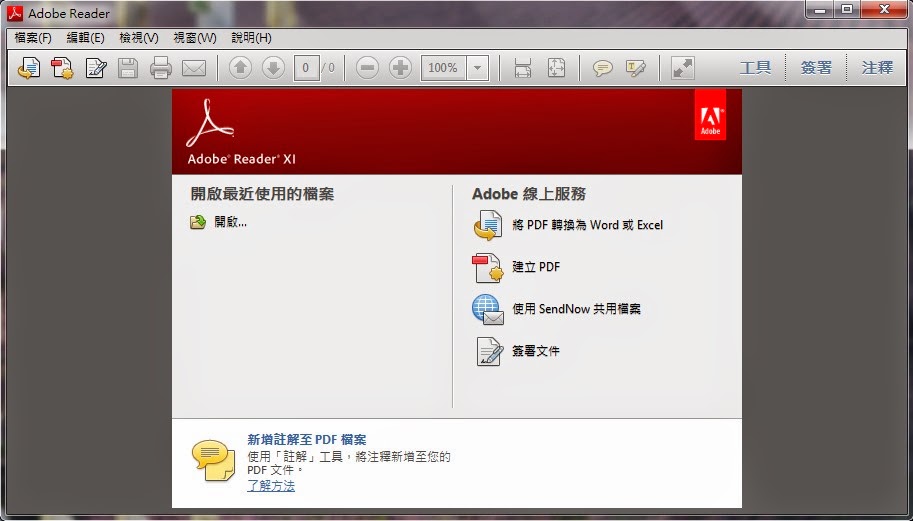Click the Adobe Reader title bar icon

point(15,12)
